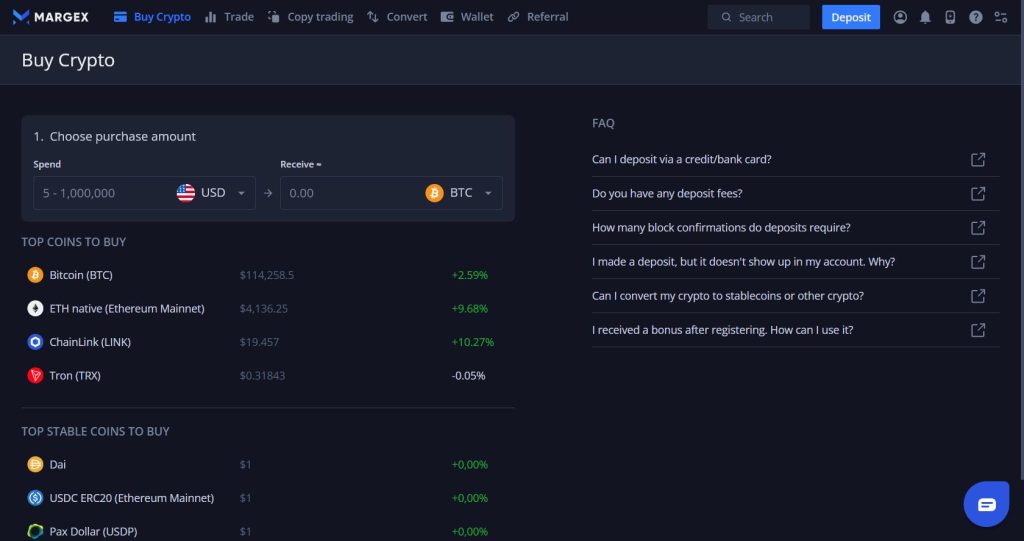The height and width of the screenshot is (541, 1024).
Task: Open the settings sliders icon
Action: (x=1000, y=17)
